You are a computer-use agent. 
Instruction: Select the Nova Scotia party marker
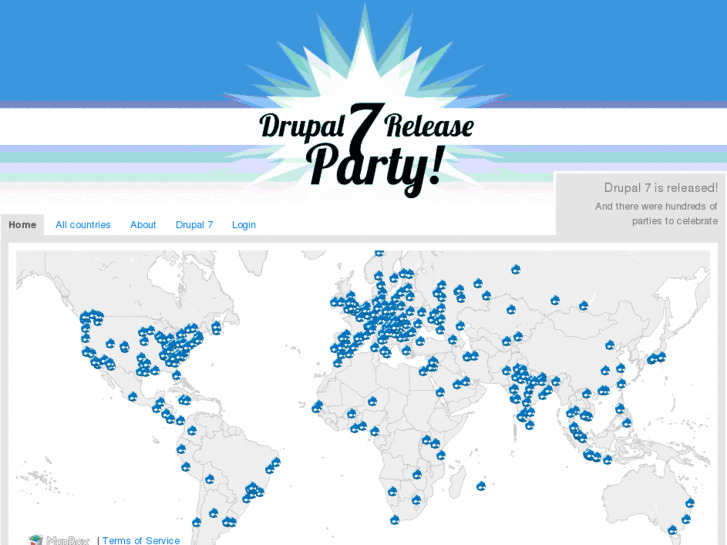(x=216, y=328)
